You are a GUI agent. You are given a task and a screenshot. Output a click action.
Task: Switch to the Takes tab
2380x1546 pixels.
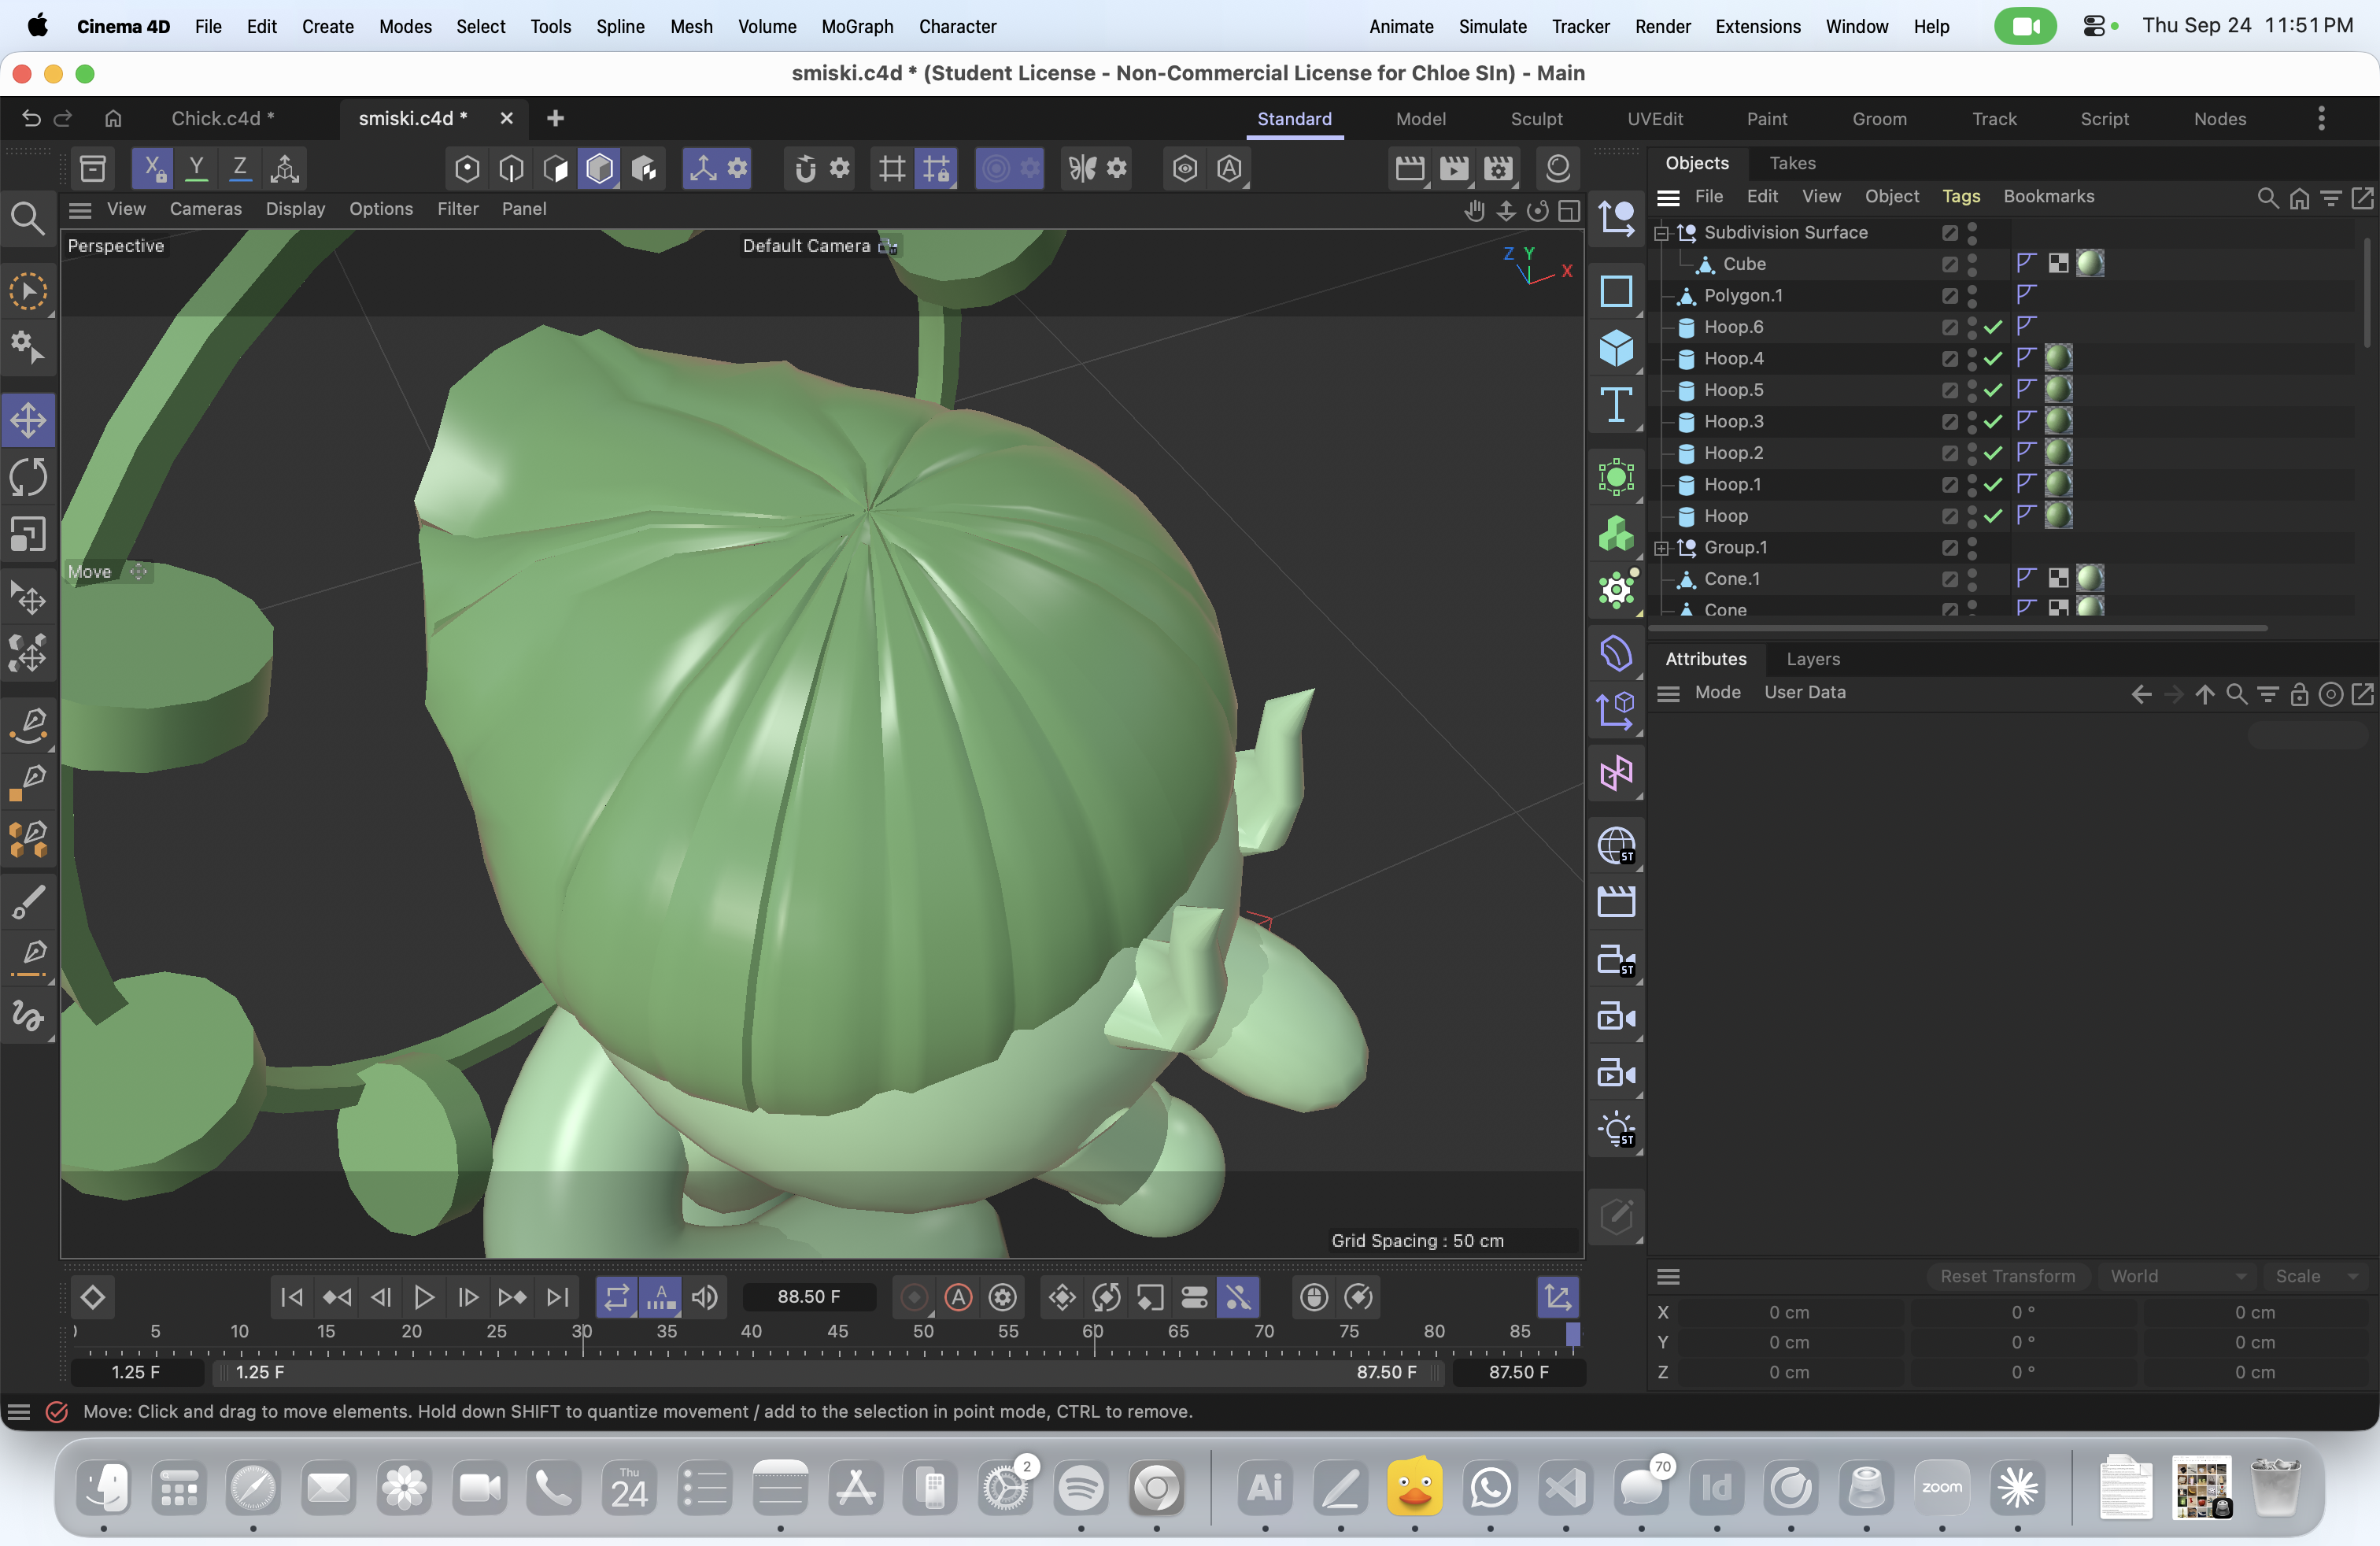(1792, 163)
